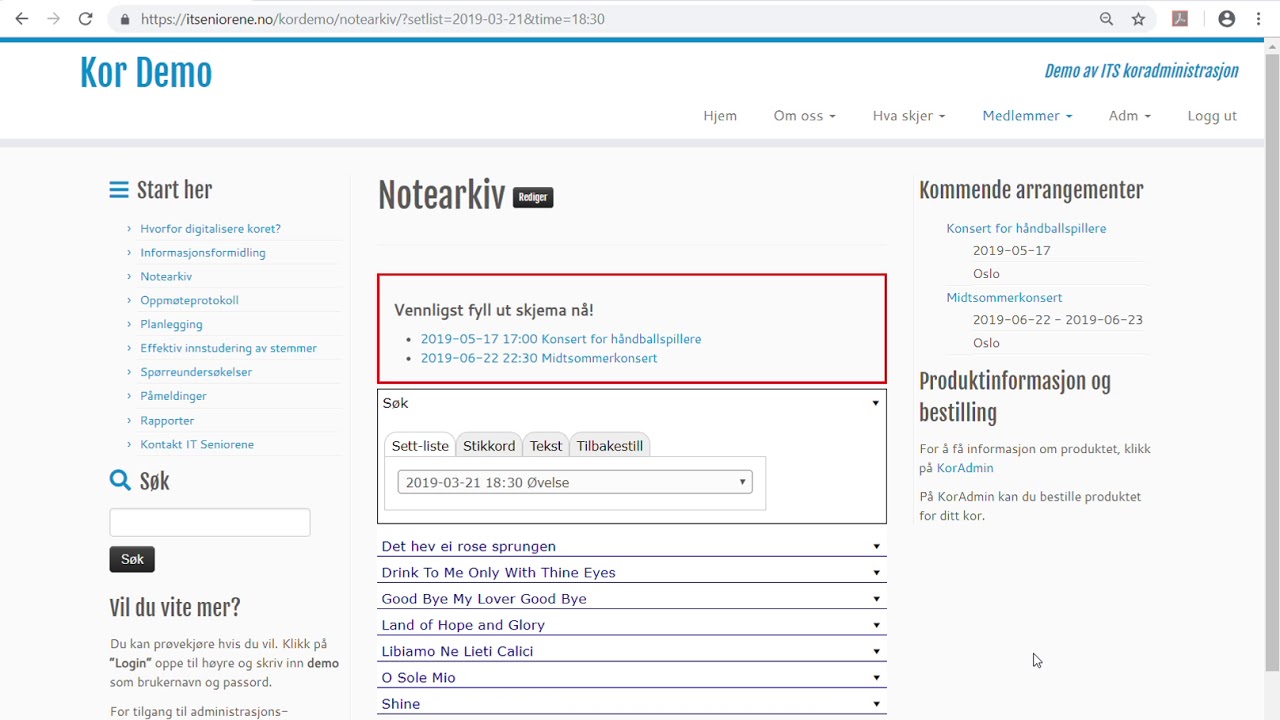
Task: Collapse the Søk panel with its arrow
Action: click(x=875, y=403)
